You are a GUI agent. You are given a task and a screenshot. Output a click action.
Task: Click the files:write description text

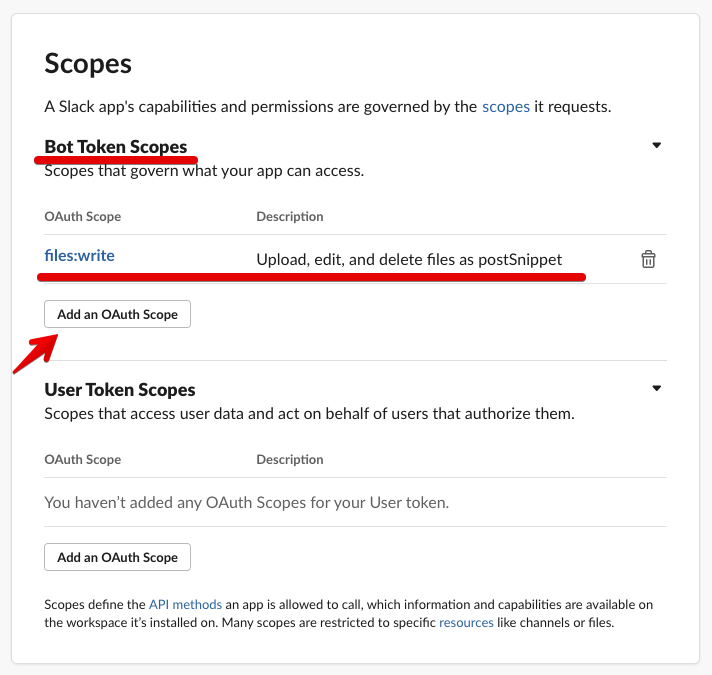coord(409,260)
